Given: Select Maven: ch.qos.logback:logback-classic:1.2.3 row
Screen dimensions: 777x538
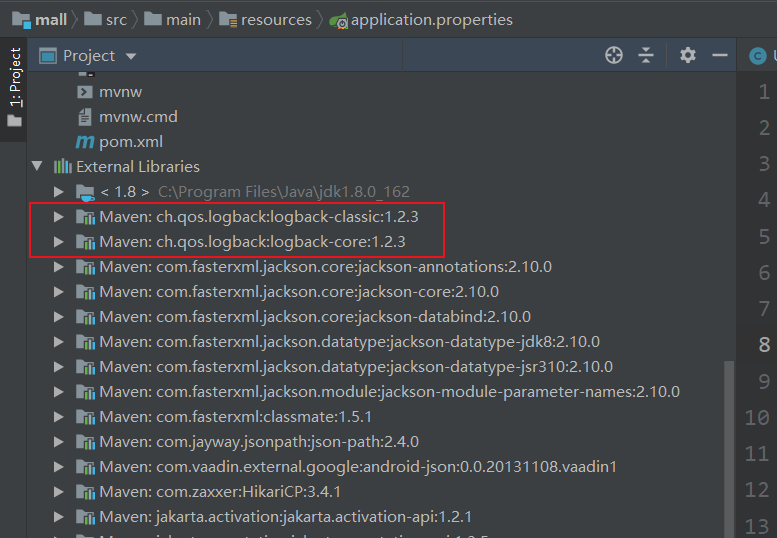Looking at the screenshot, I should coord(382,216).
